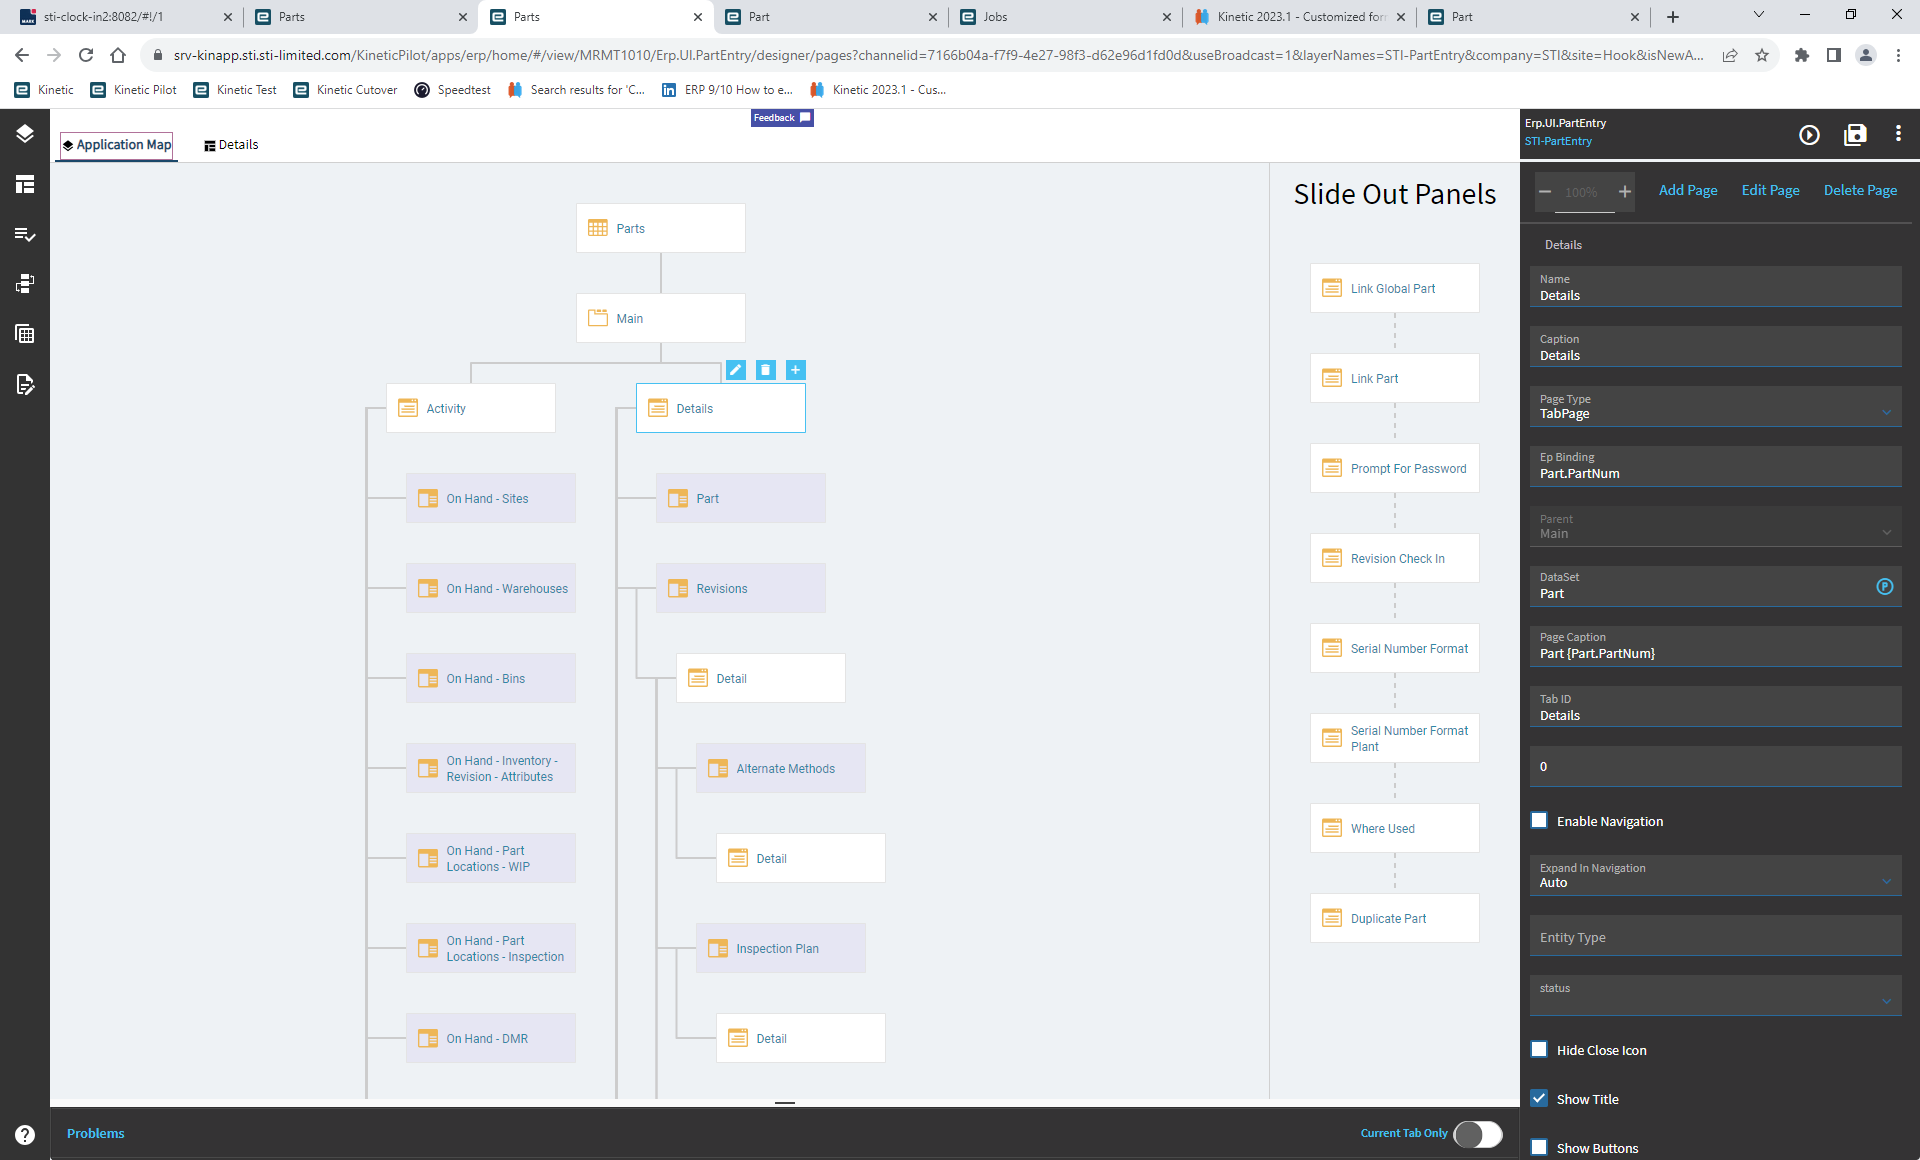The height and width of the screenshot is (1160, 1920).
Task: Open browser extensions puzzle icon
Action: (1802, 55)
